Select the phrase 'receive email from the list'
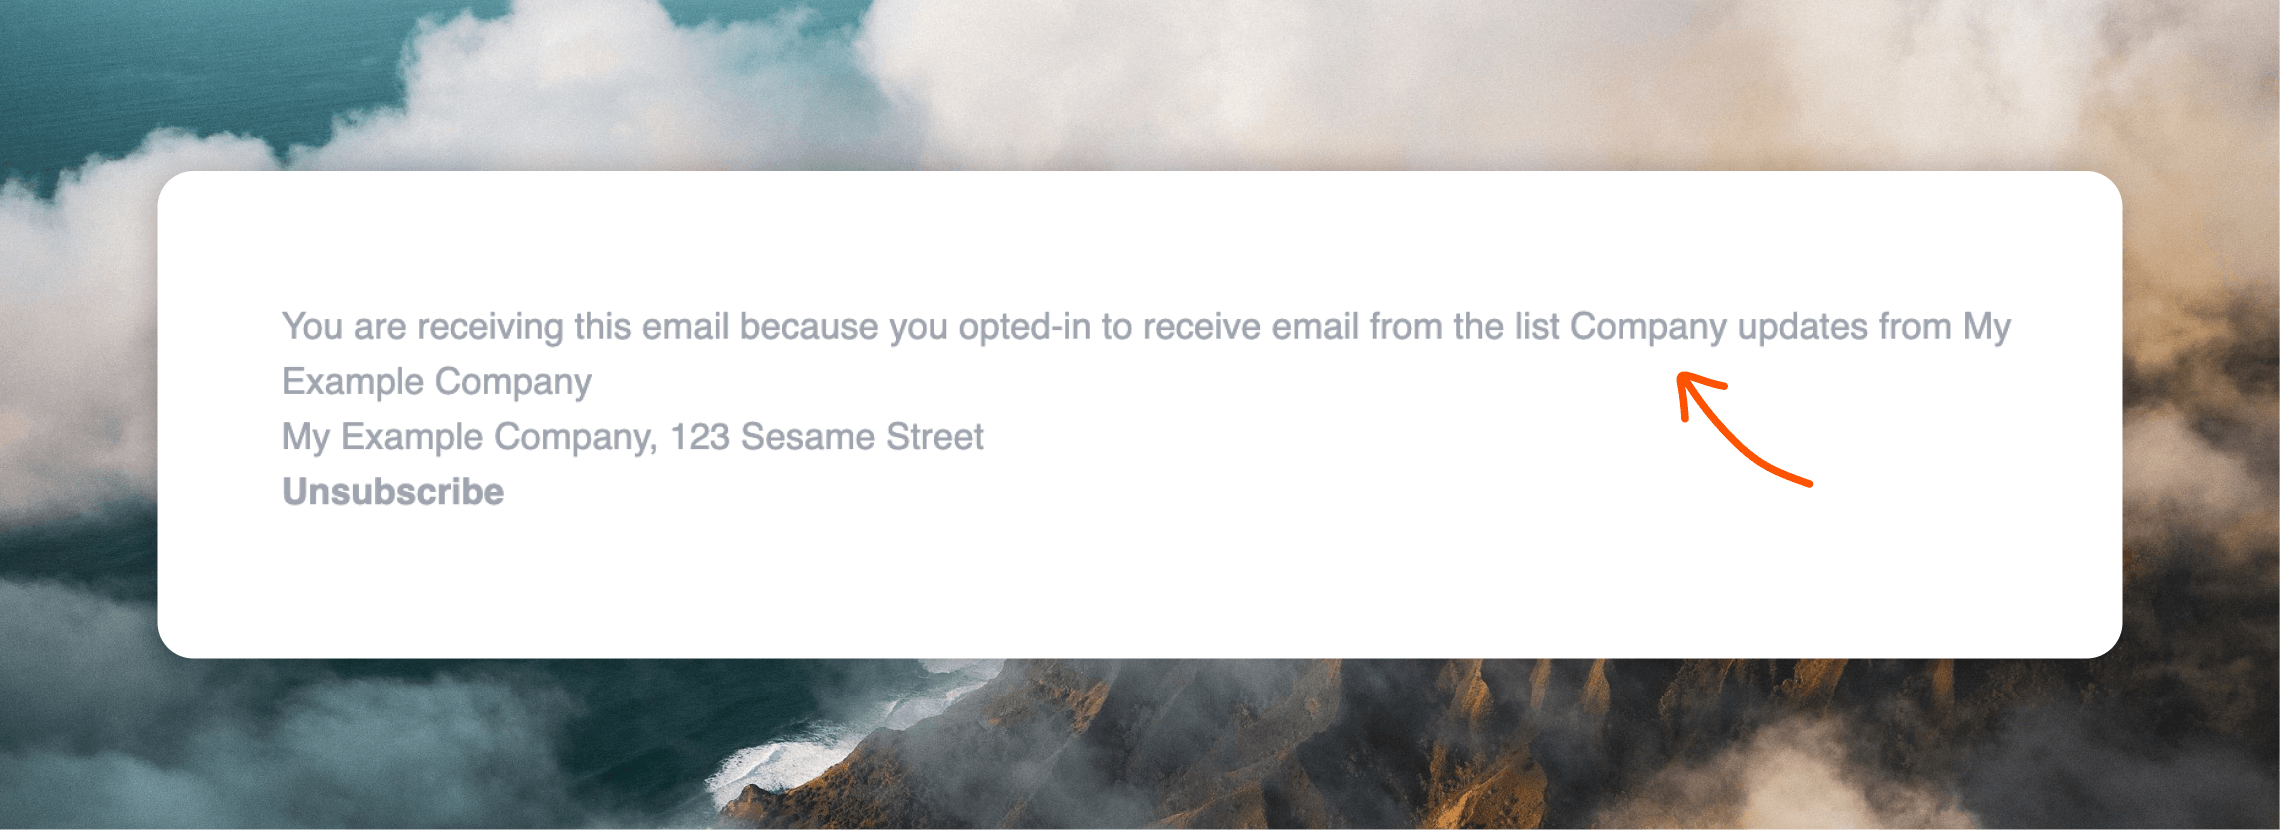This screenshot has width=2280, height=830. tap(1350, 325)
